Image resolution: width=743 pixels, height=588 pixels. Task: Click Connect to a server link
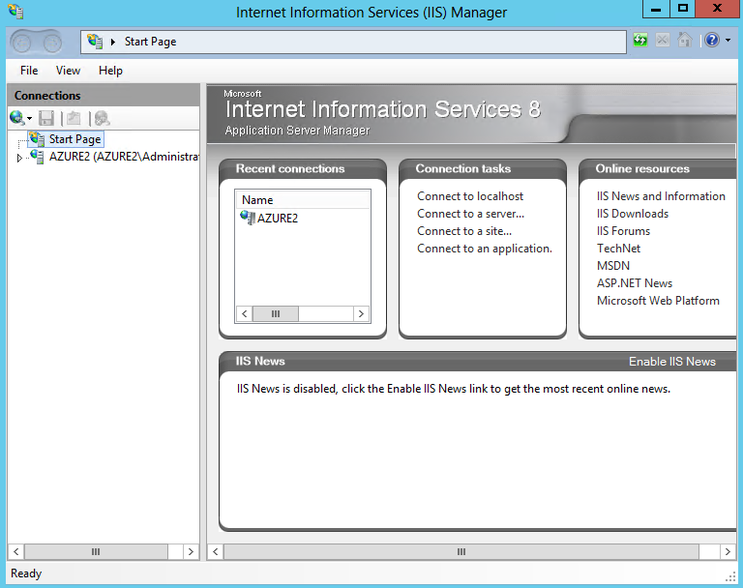click(x=471, y=214)
